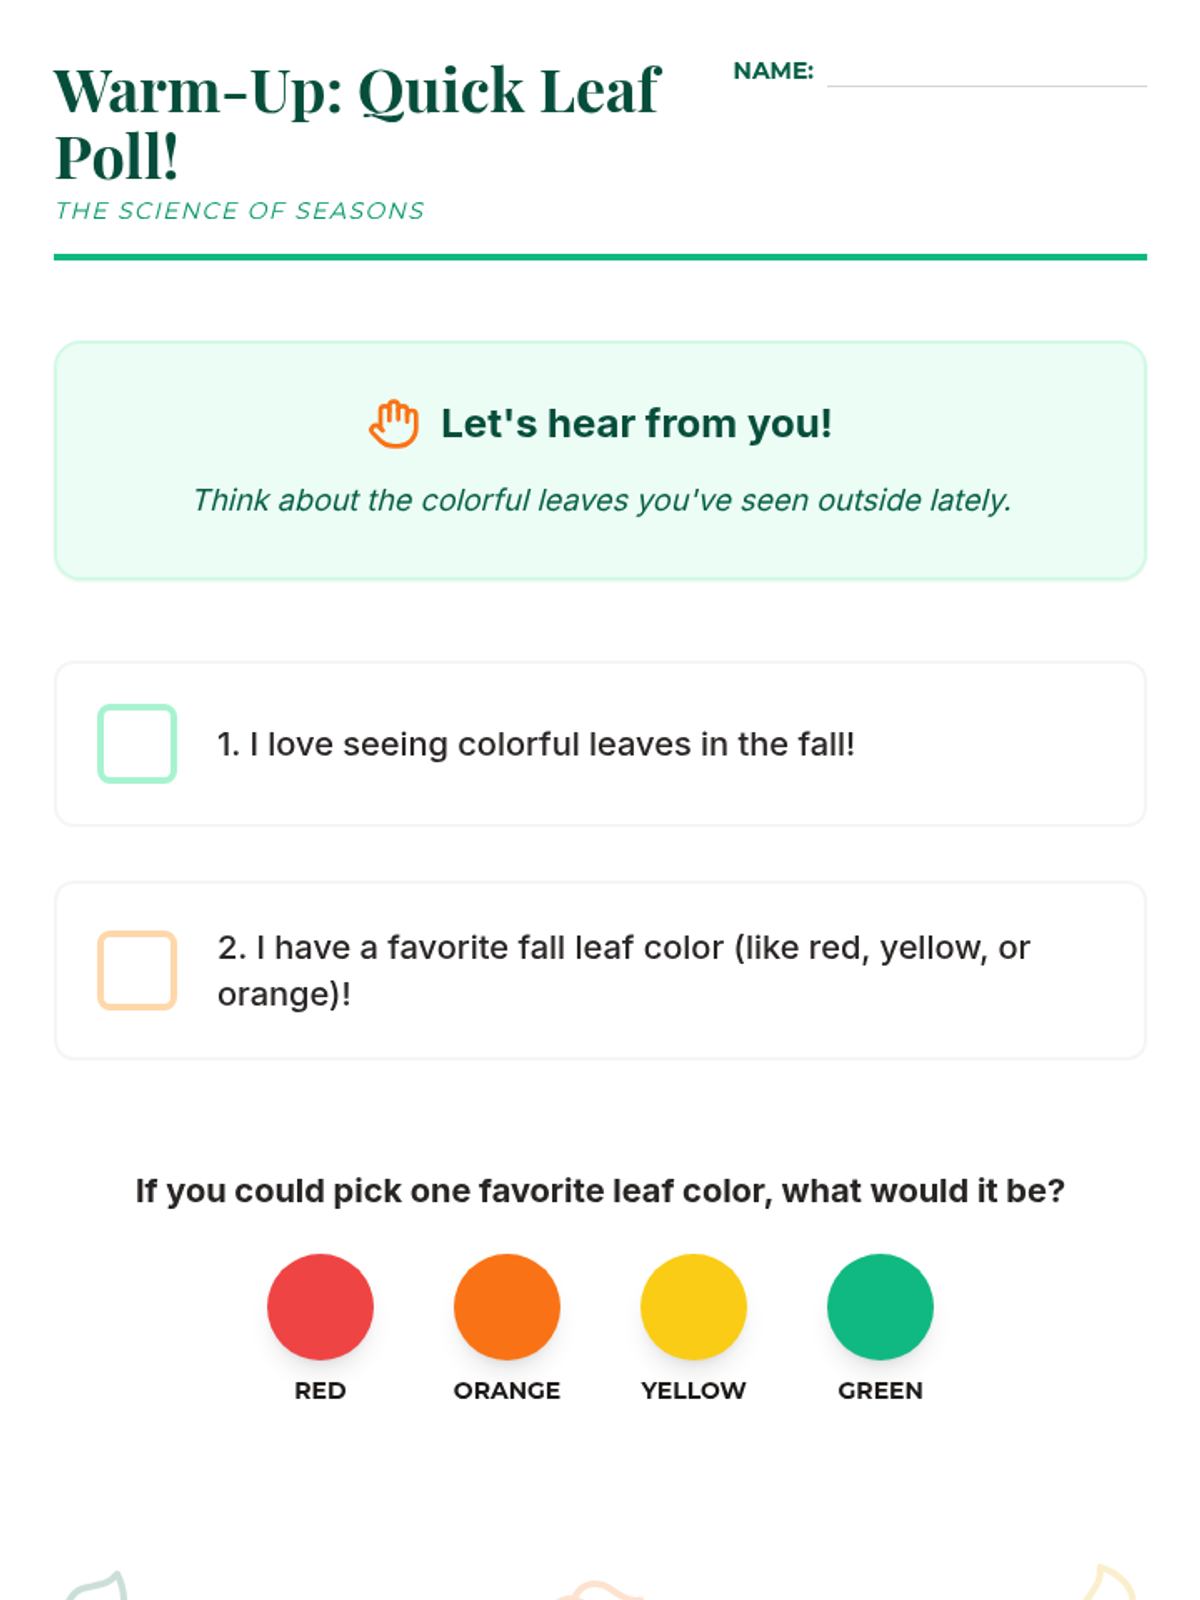Choose the green color circle
The width and height of the screenshot is (1200, 1600).
[x=880, y=1306]
